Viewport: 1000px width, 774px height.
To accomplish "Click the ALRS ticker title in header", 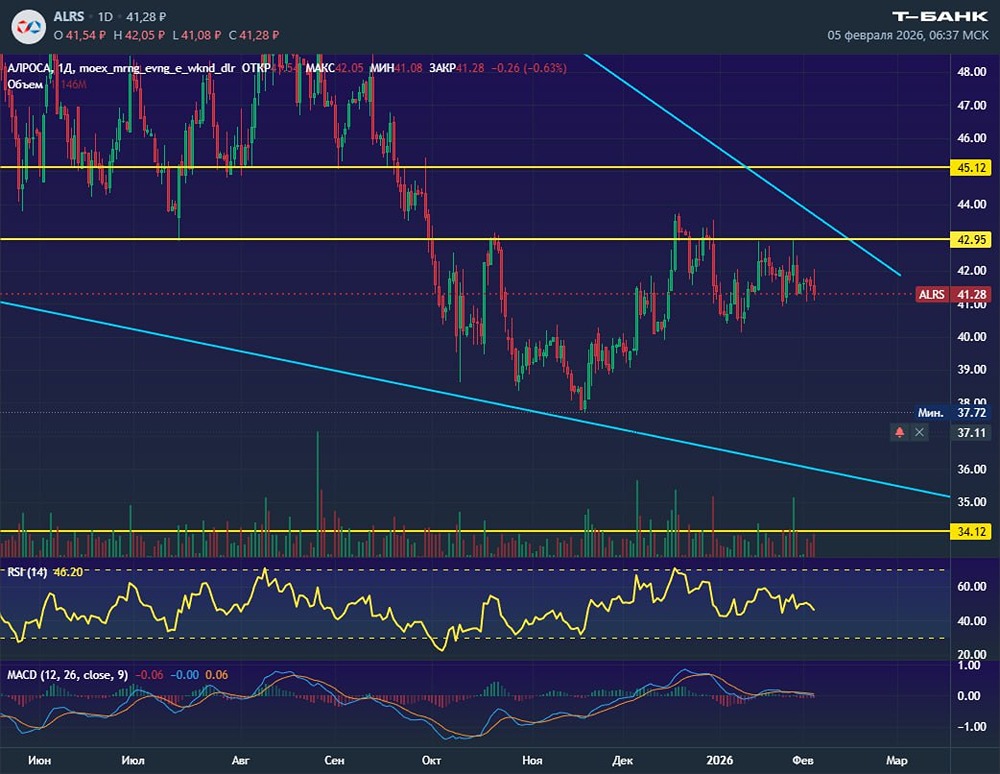I will tap(69, 16).
